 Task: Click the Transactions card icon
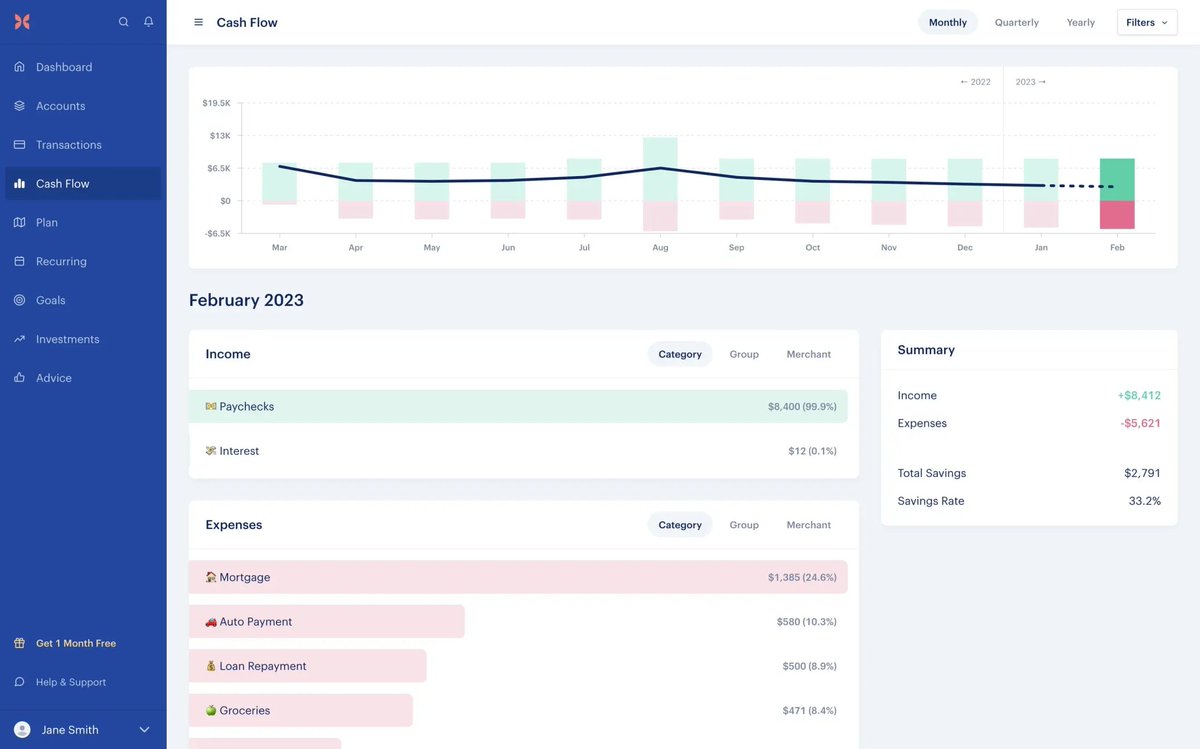point(19,145)
